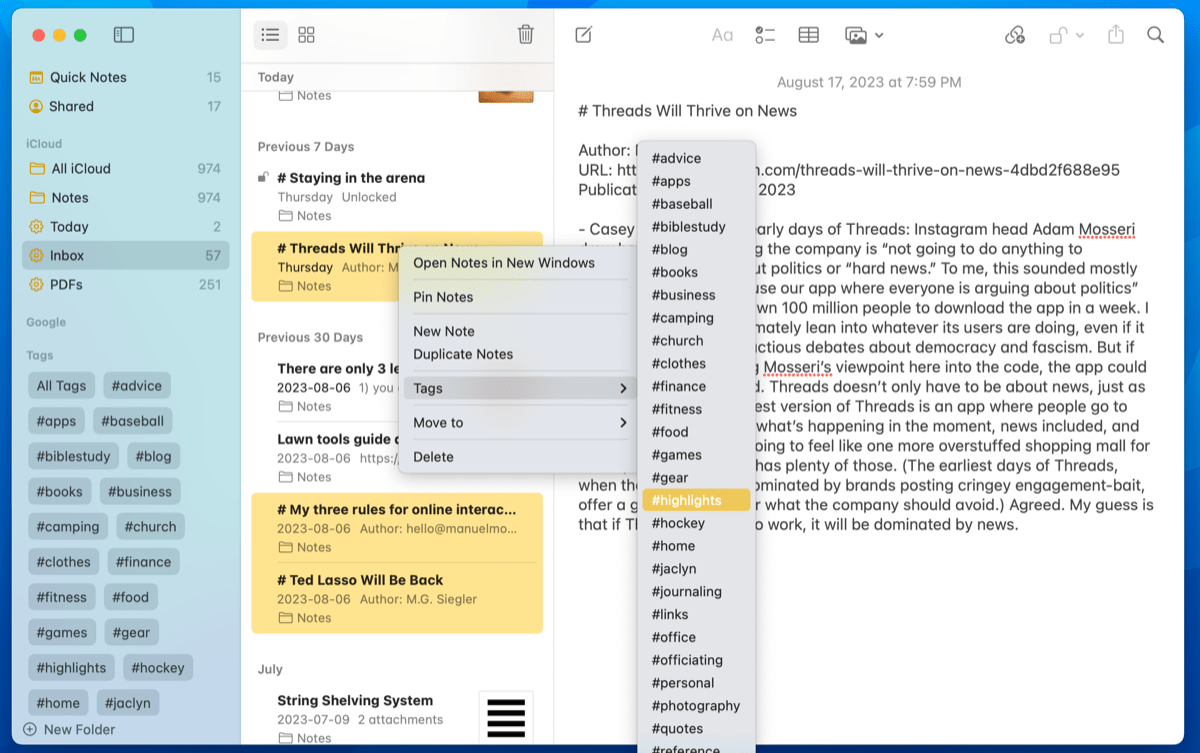Screen dimensions: 1200x753
Task: Filter by #baseball tag in sidebar
Action: (133, 421)
